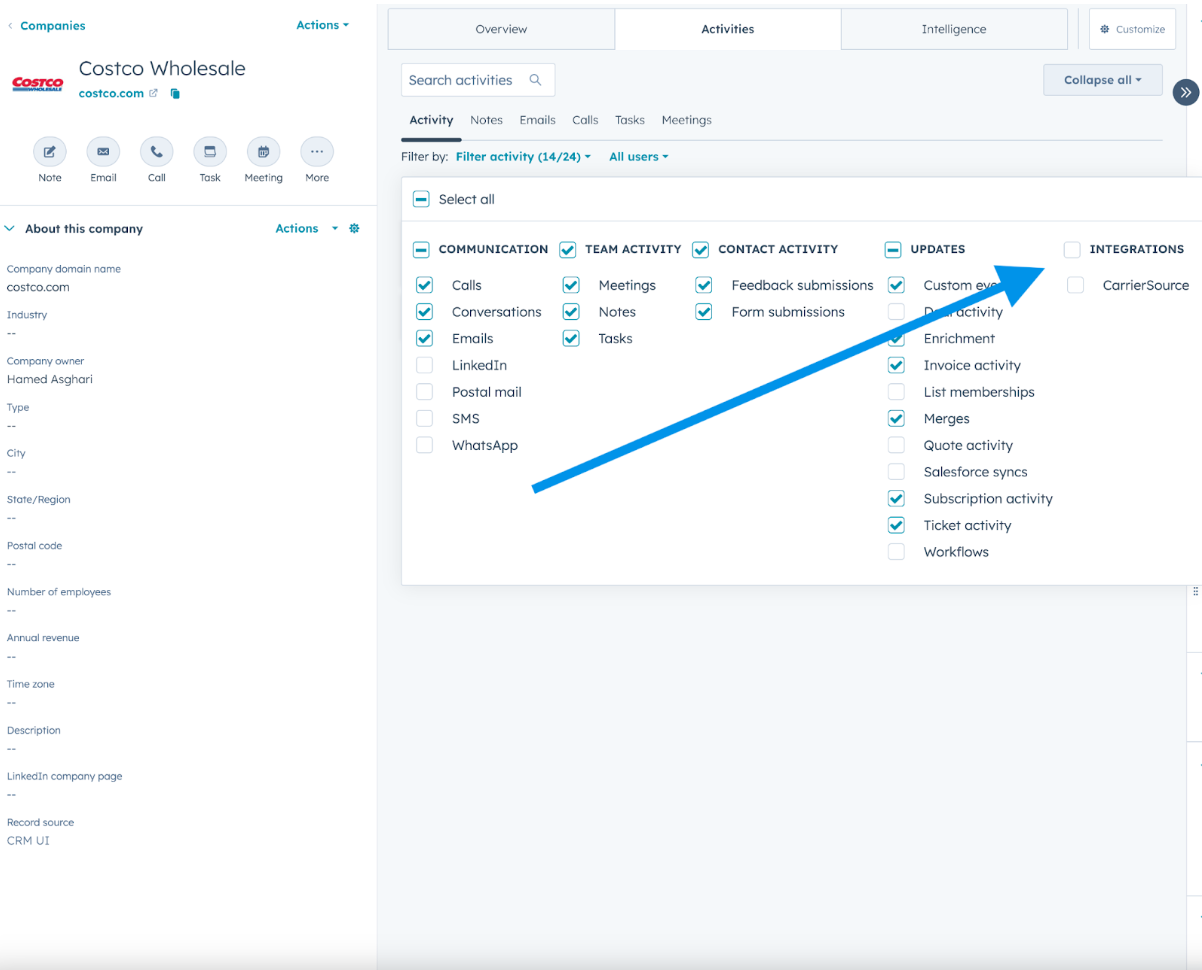Check the CarrierSource checkbox
The image size is (1202, 970).
click(1075, 285)
